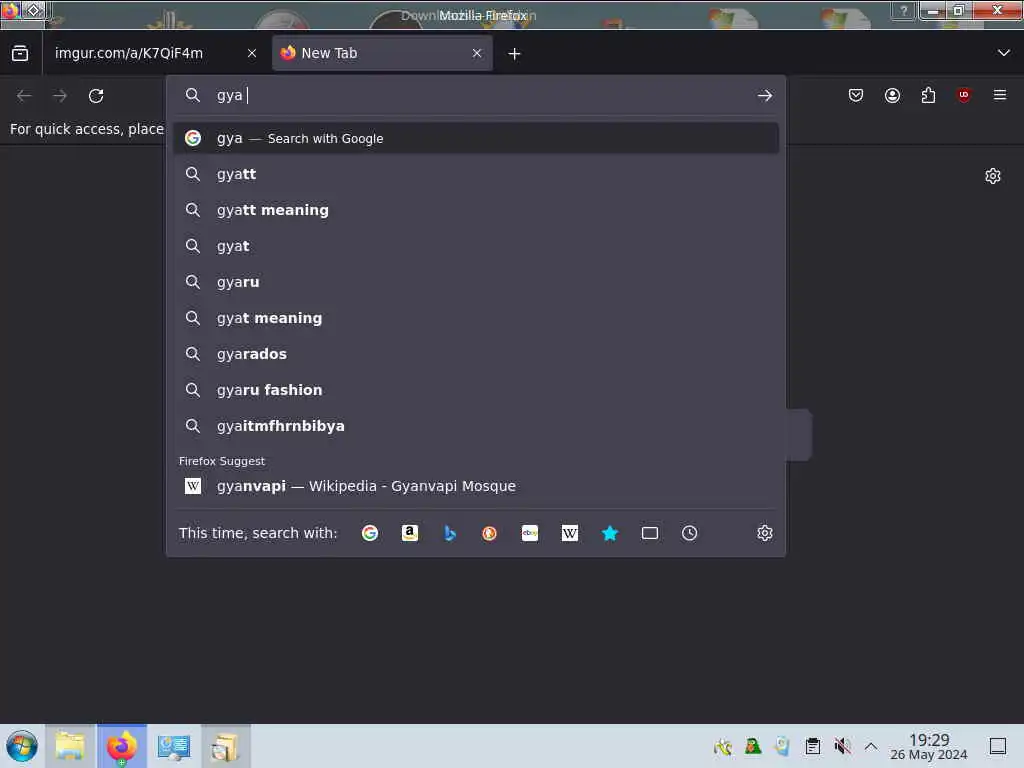Click the Go arrow in address bar
Screen dimensions: 1024x768
tap(765, 96)
